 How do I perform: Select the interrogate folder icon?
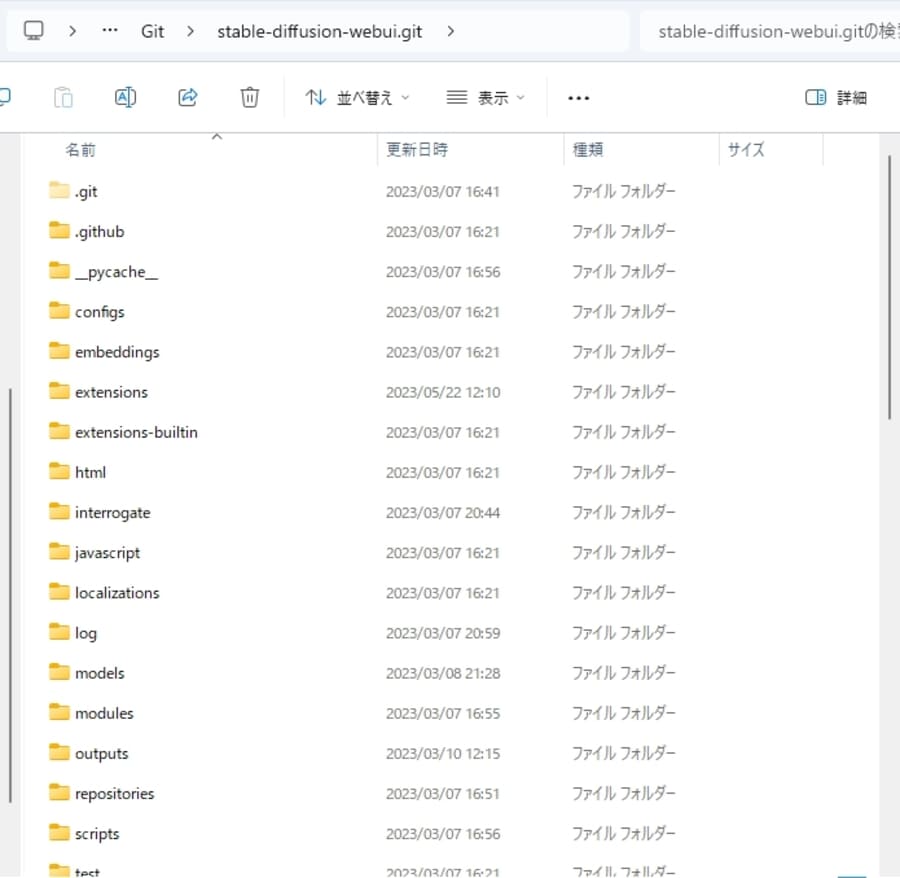point(59,511)
